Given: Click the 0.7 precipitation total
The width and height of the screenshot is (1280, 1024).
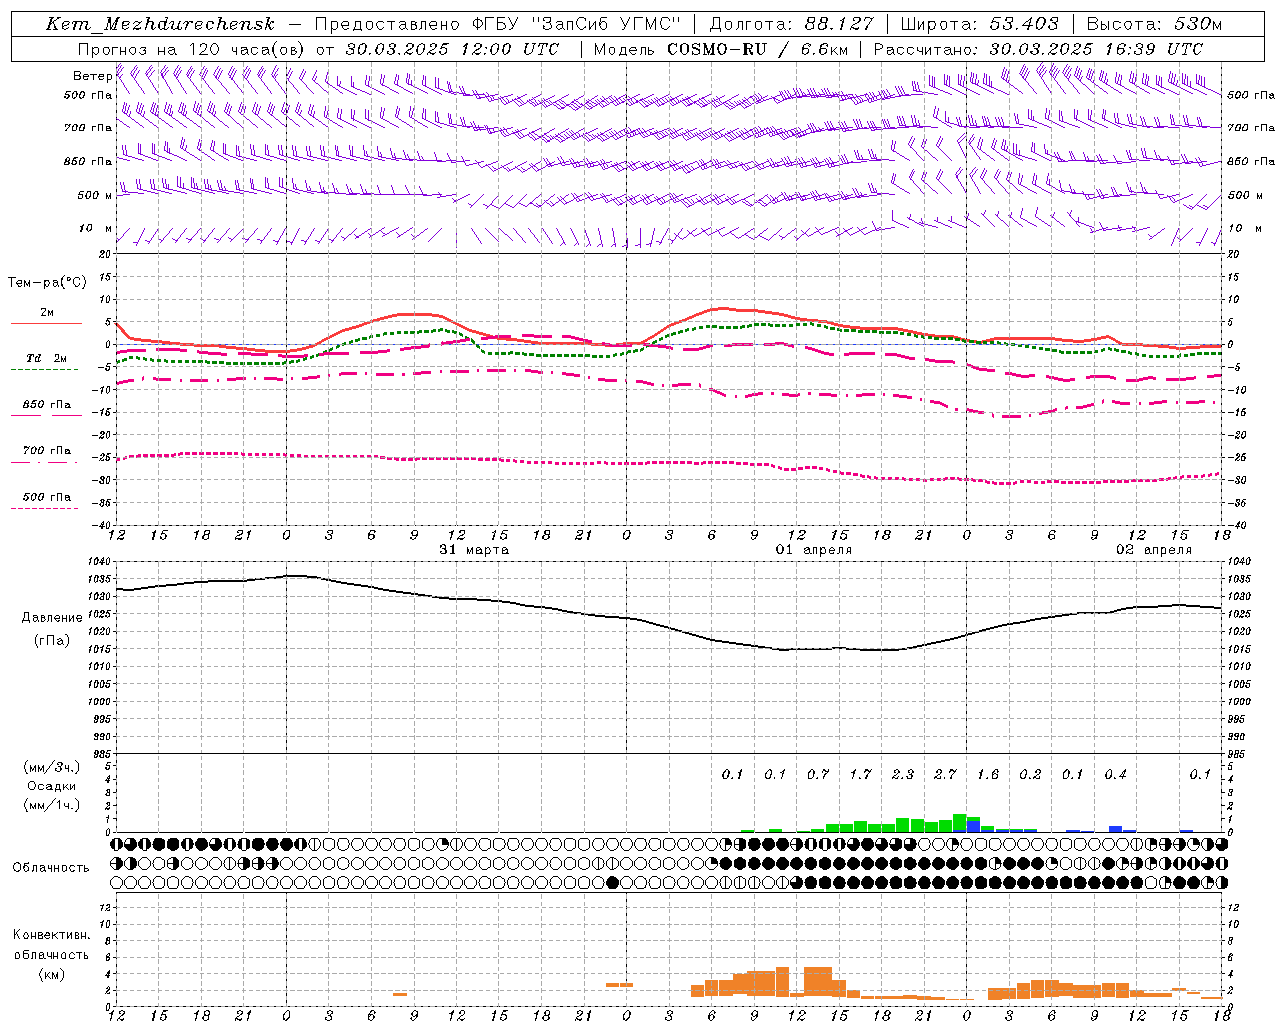Looking at the screenshot, I should [x=818, y=774].
